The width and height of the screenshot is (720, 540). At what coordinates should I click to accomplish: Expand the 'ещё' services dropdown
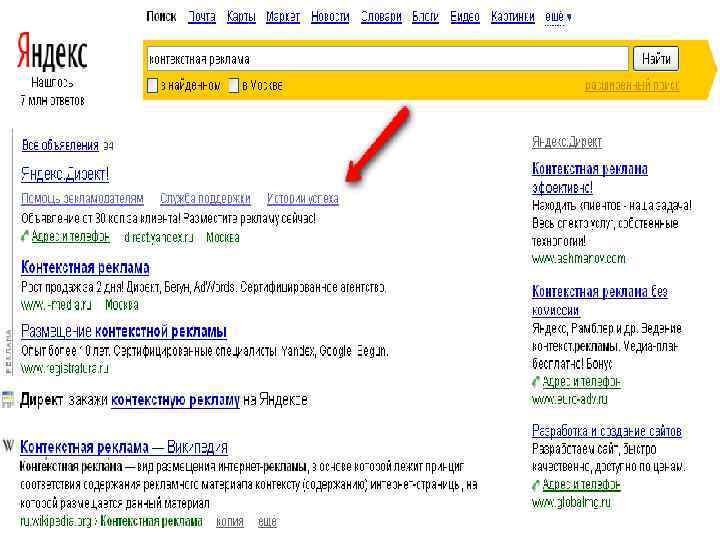pos(558,17)
